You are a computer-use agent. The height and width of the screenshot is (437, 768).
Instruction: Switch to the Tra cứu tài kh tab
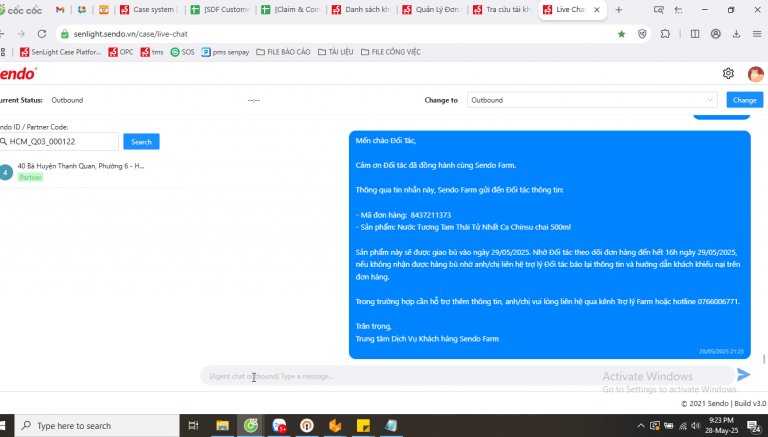tap(504, 10)
